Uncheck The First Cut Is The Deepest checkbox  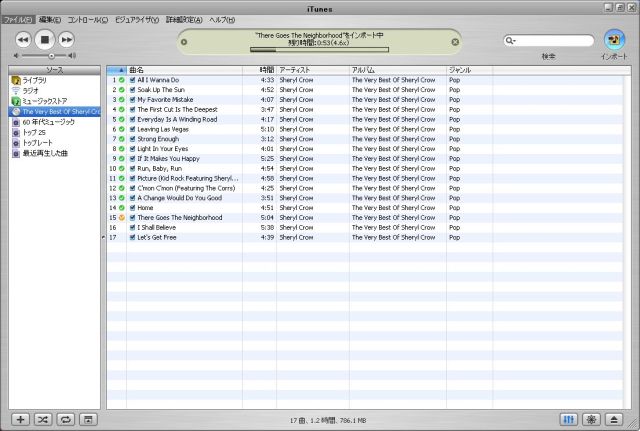click(132, 109)
